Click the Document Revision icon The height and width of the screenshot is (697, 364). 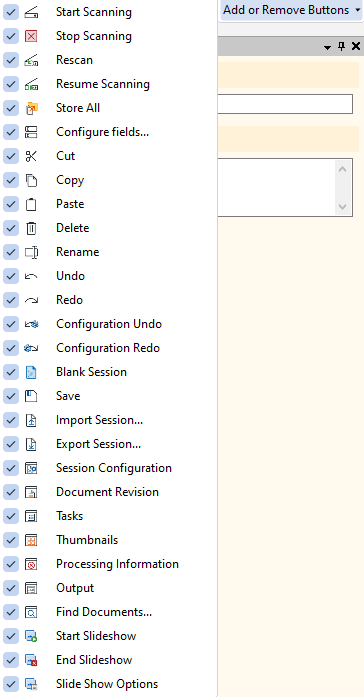(x=31, y=492)
